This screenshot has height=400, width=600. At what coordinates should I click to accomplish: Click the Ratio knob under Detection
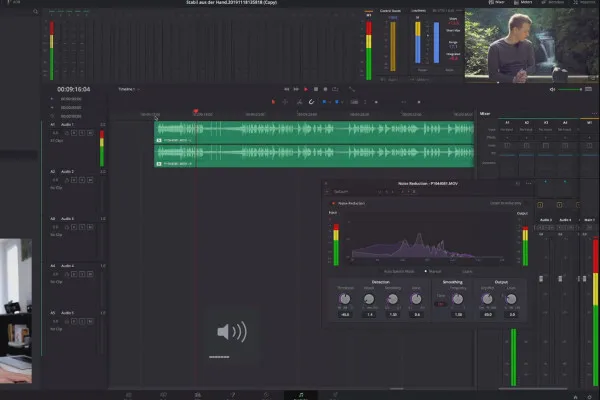click(x=416, y=299)
